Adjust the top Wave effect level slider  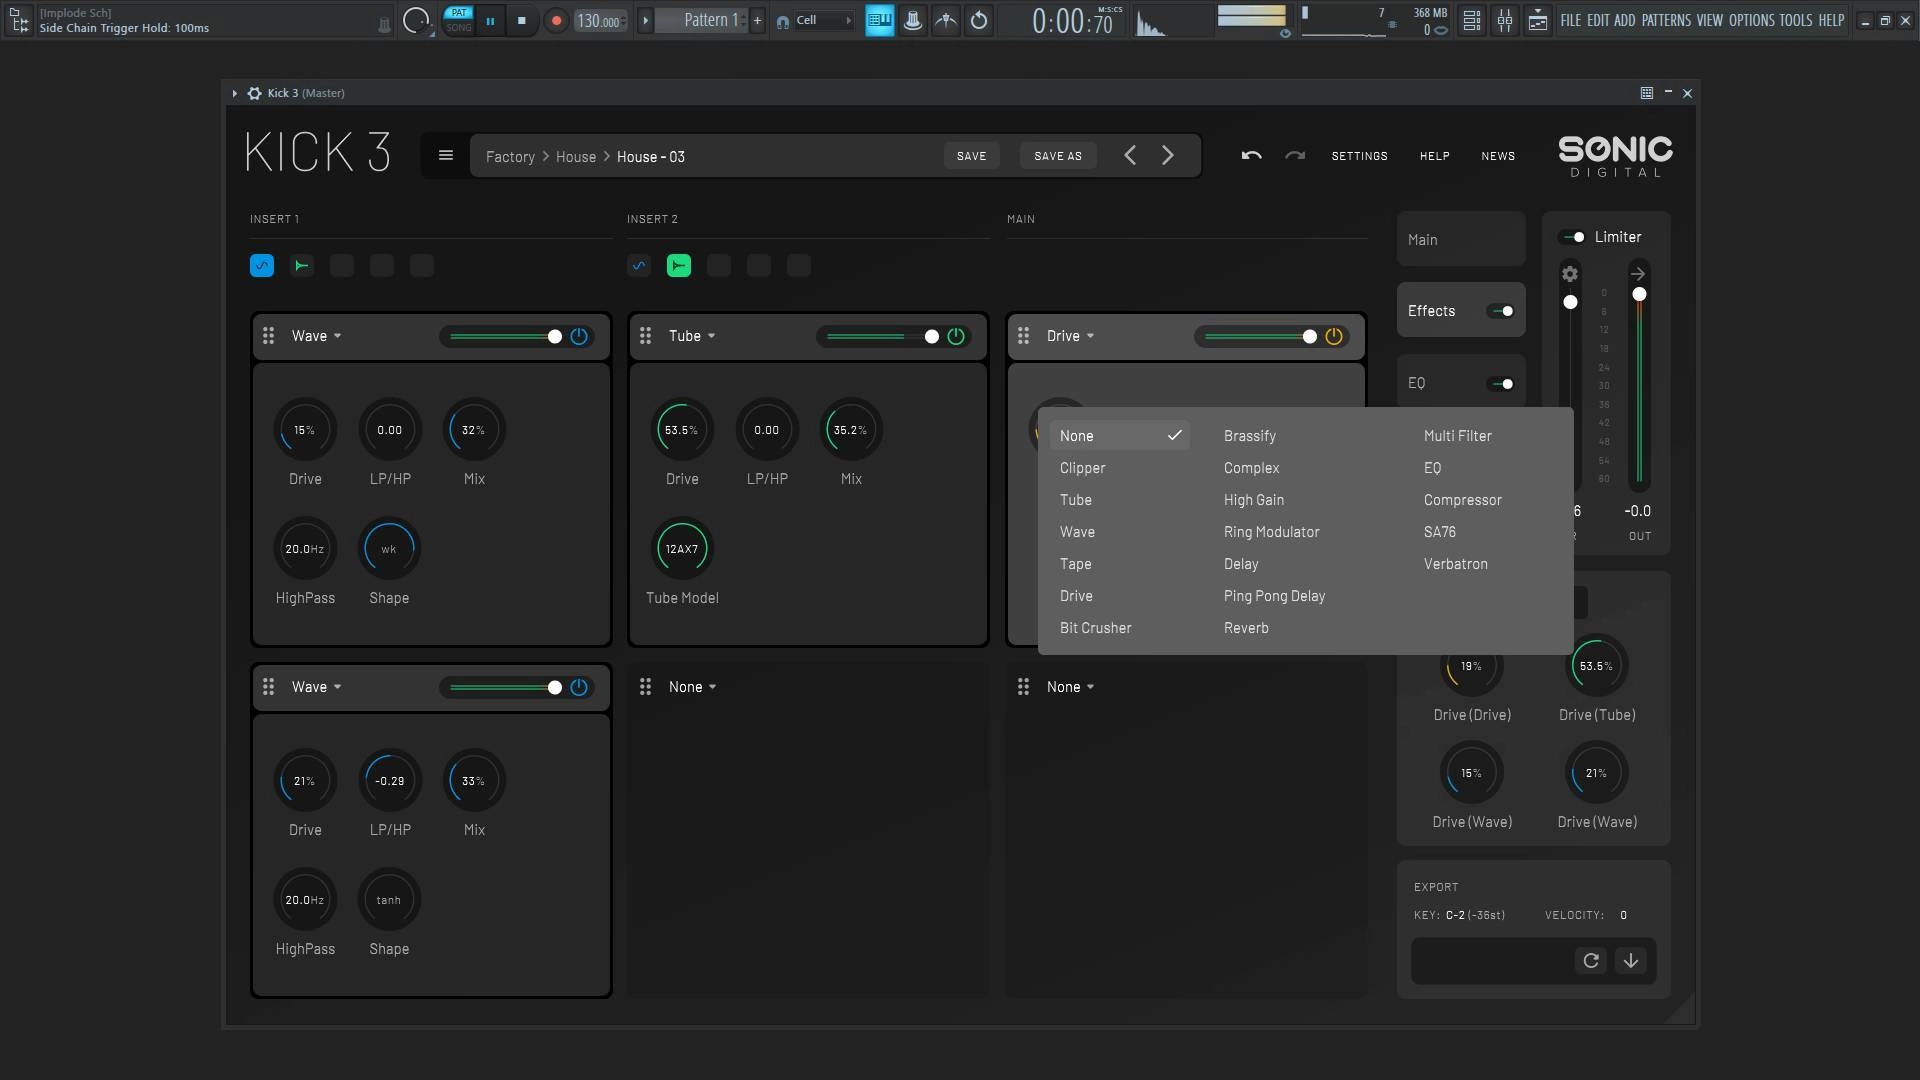point(503,337)
